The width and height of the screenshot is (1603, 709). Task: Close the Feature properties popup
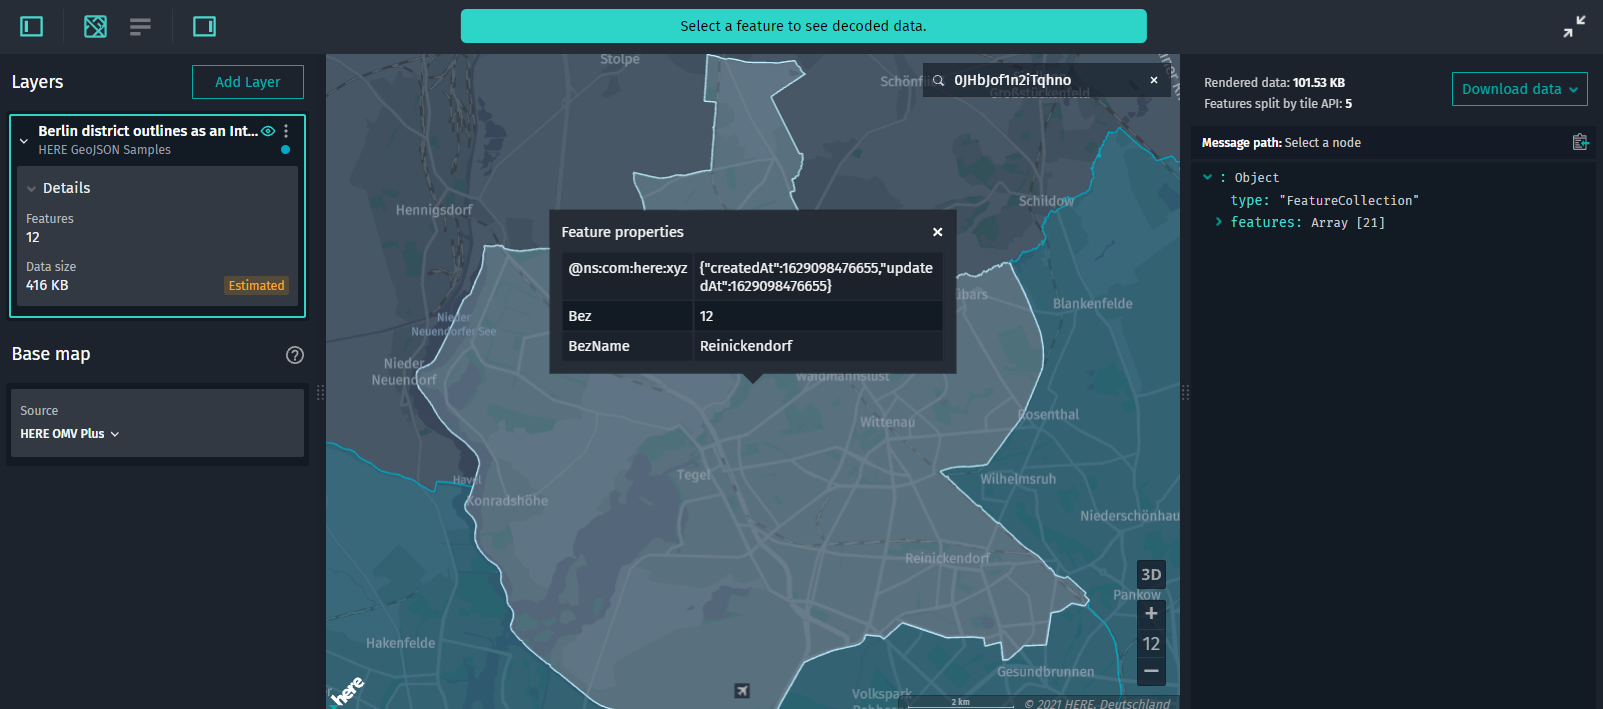tap(938, 232)
